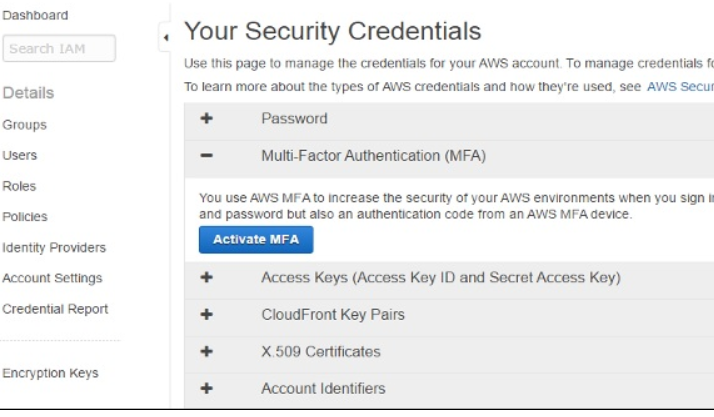Go to Account Settings
Image resolution: width=714 pixels, height=417 pixels.
(x=52, y=278)
